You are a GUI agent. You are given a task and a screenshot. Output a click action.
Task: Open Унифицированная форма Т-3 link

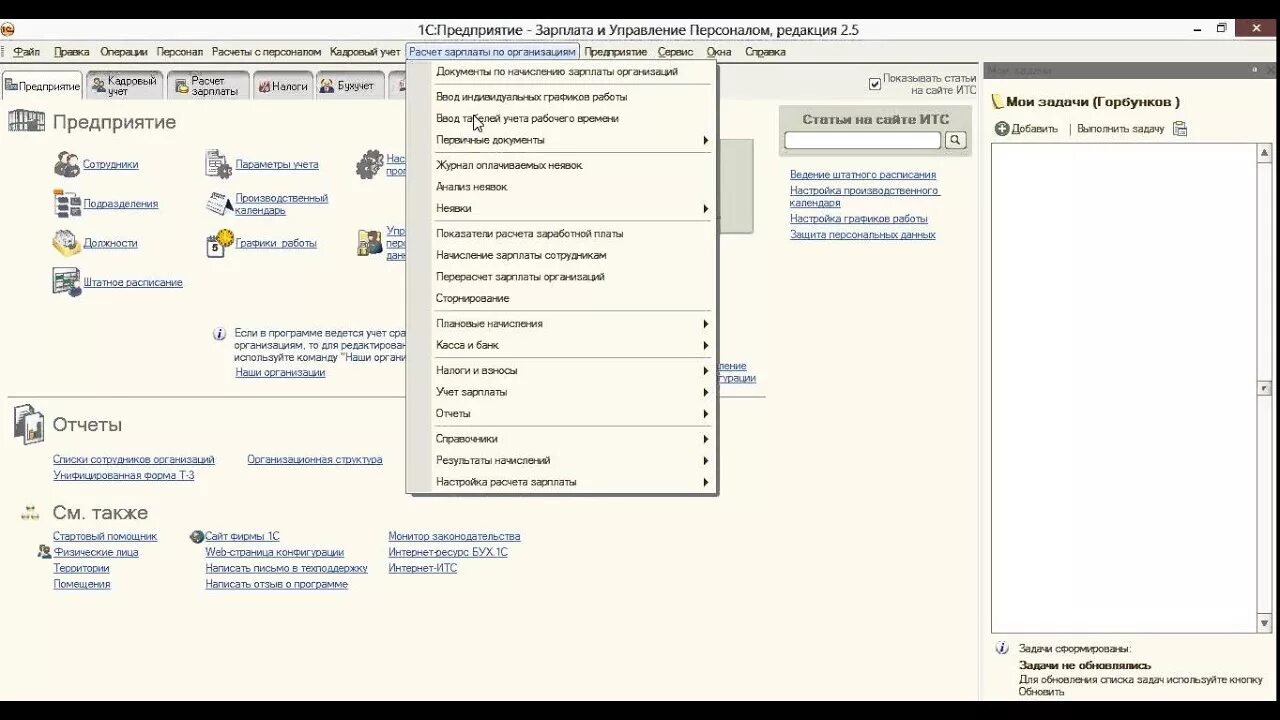(x=124, y=476)
